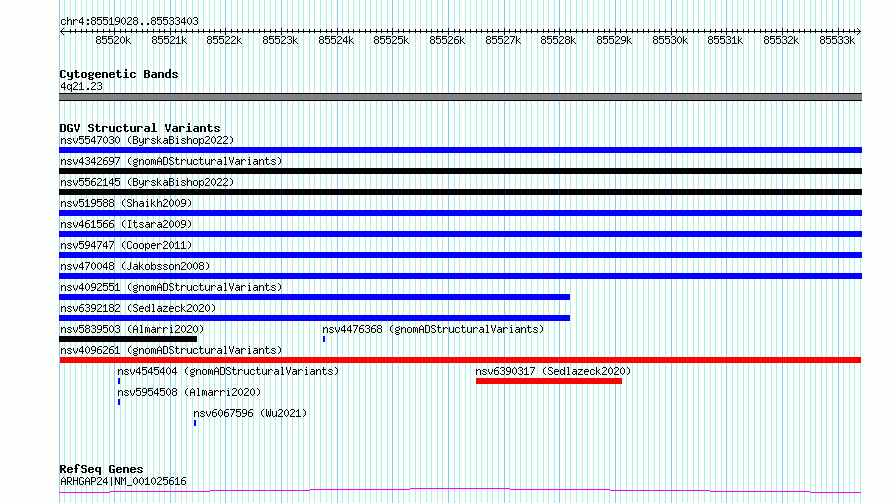890x503 pixels.
Task: Click nsv470048 (Jakobsson2008) variant label
Action: pos(135,266)
